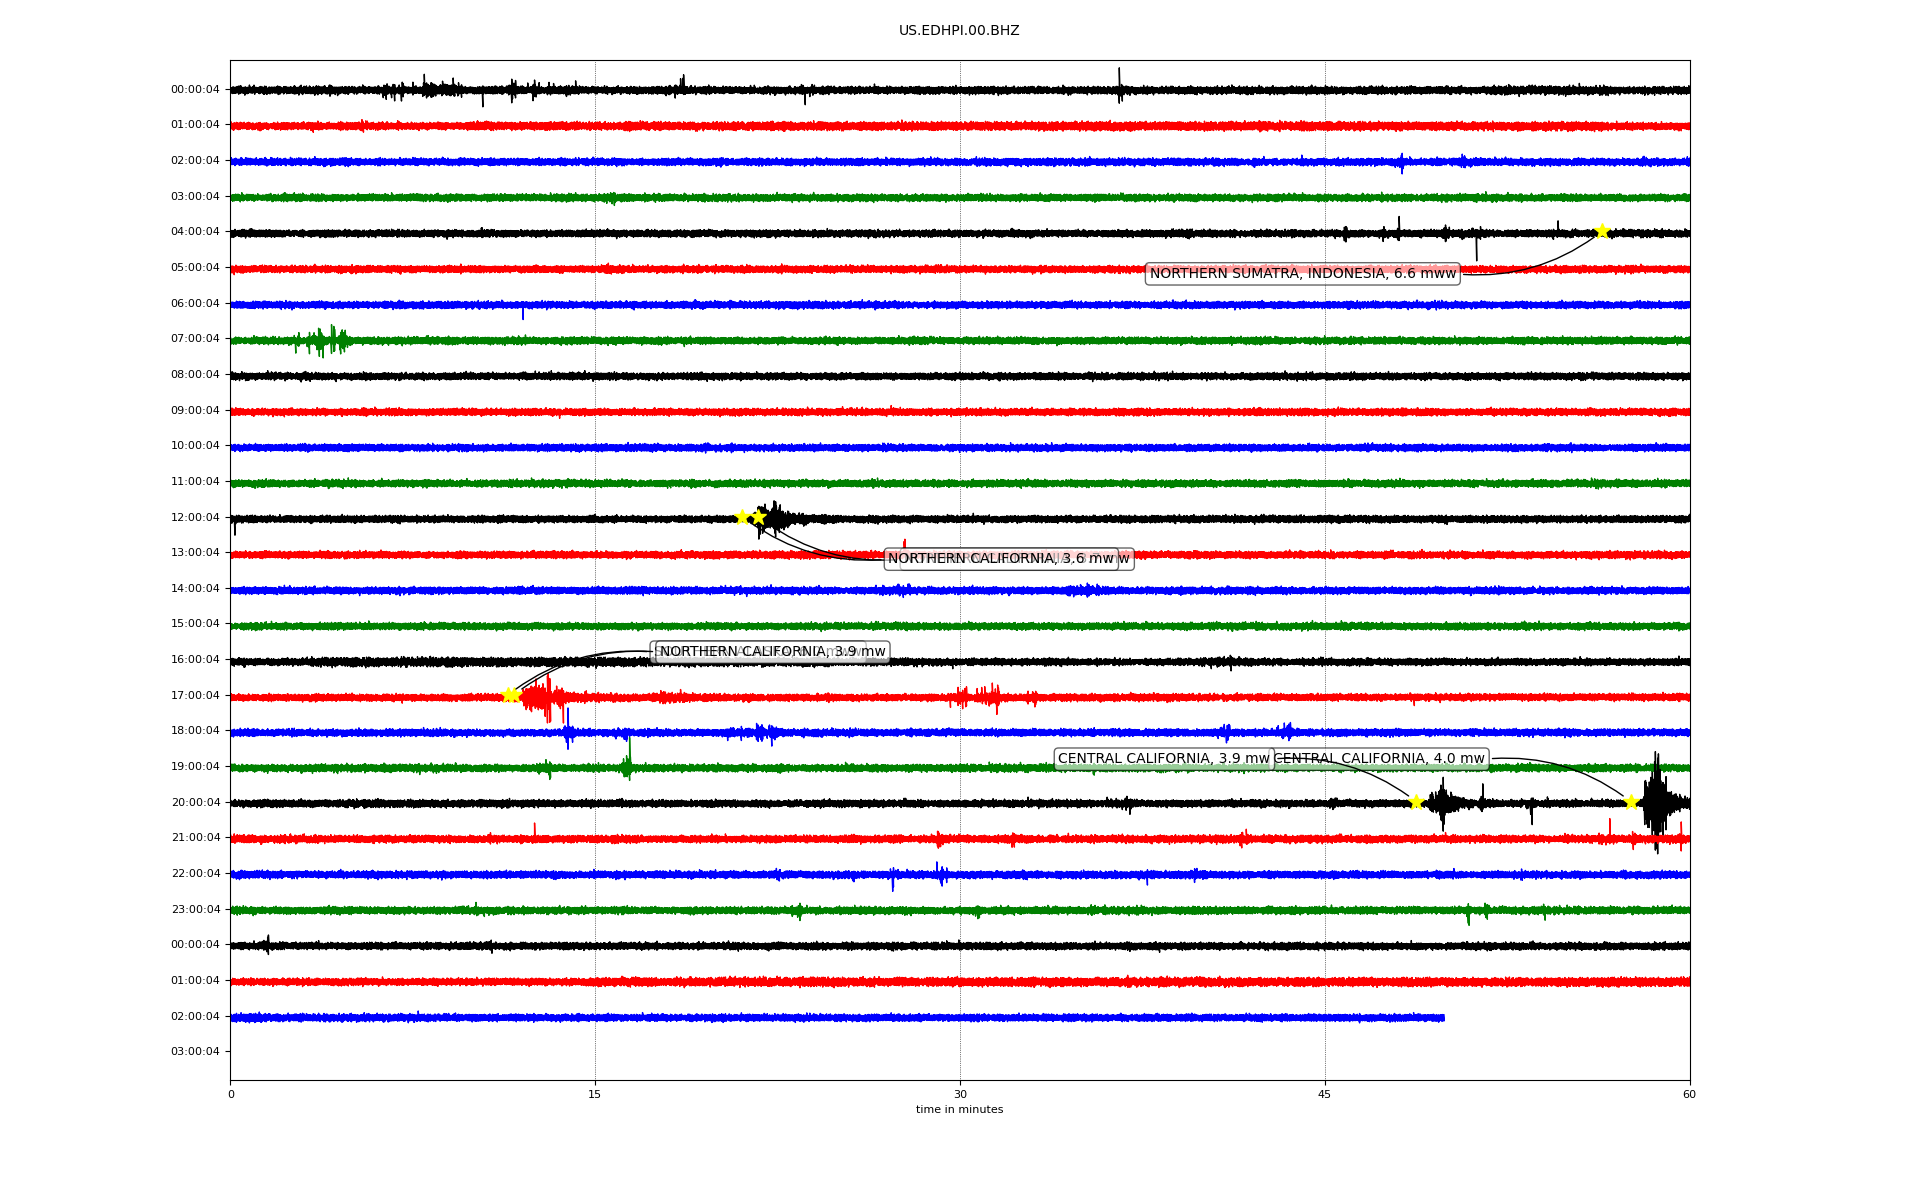Click the Northern California 3.9 mw label
Viewport: 1920px width, 1200px height.
(x=772, y=652)
